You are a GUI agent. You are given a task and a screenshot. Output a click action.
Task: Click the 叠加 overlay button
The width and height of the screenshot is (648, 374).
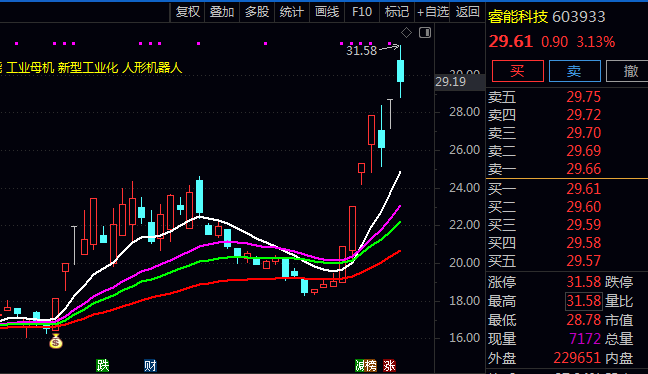(x=222, y=12)
